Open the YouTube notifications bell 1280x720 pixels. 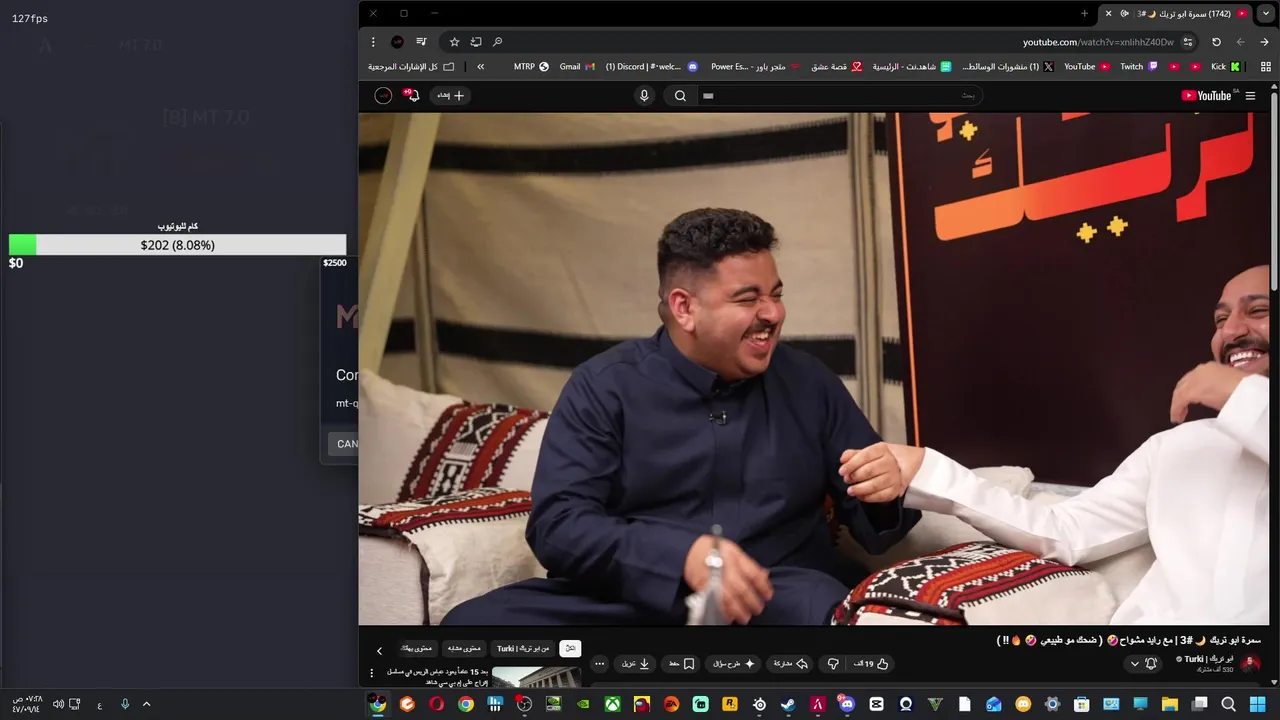click(412, 96)
